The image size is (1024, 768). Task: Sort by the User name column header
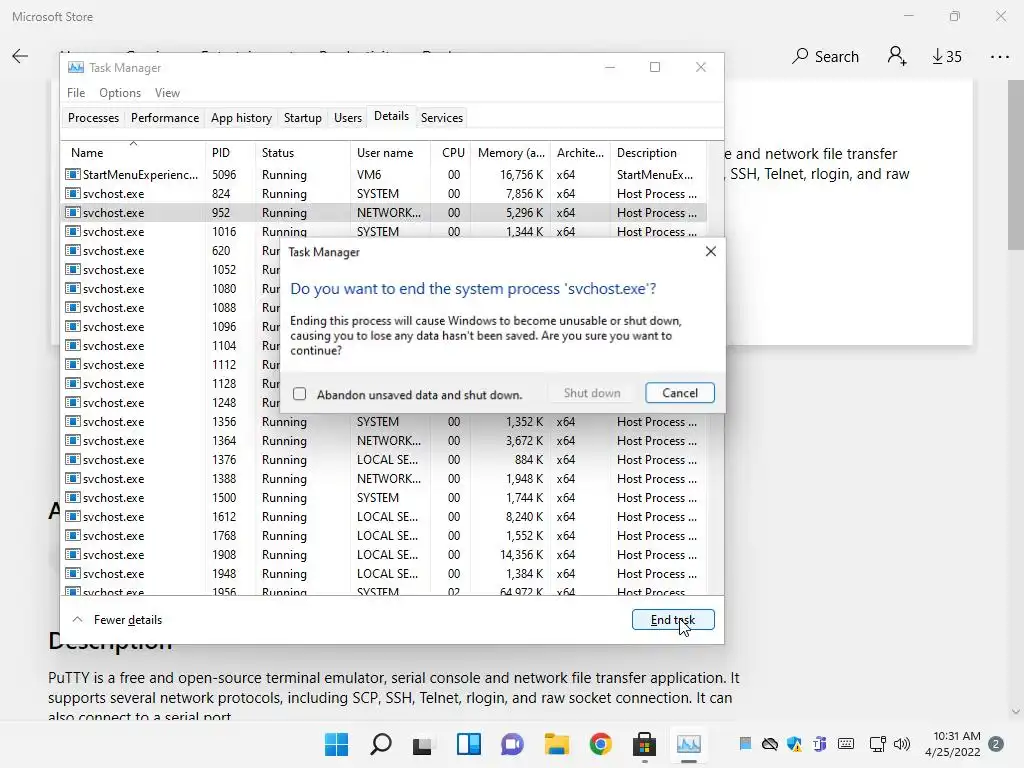tap(390, 153)
